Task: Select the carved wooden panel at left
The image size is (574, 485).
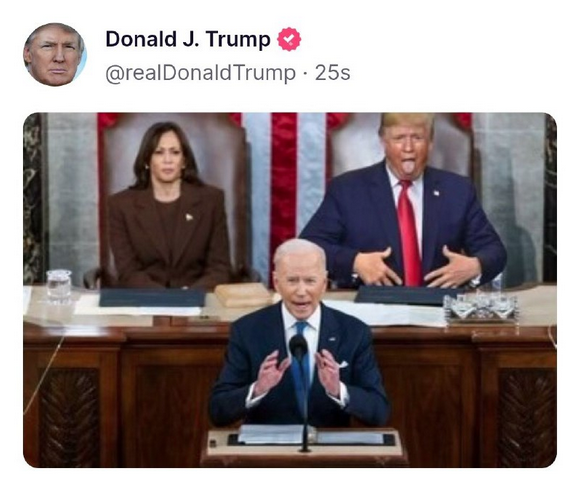Action: coord(69,417)
